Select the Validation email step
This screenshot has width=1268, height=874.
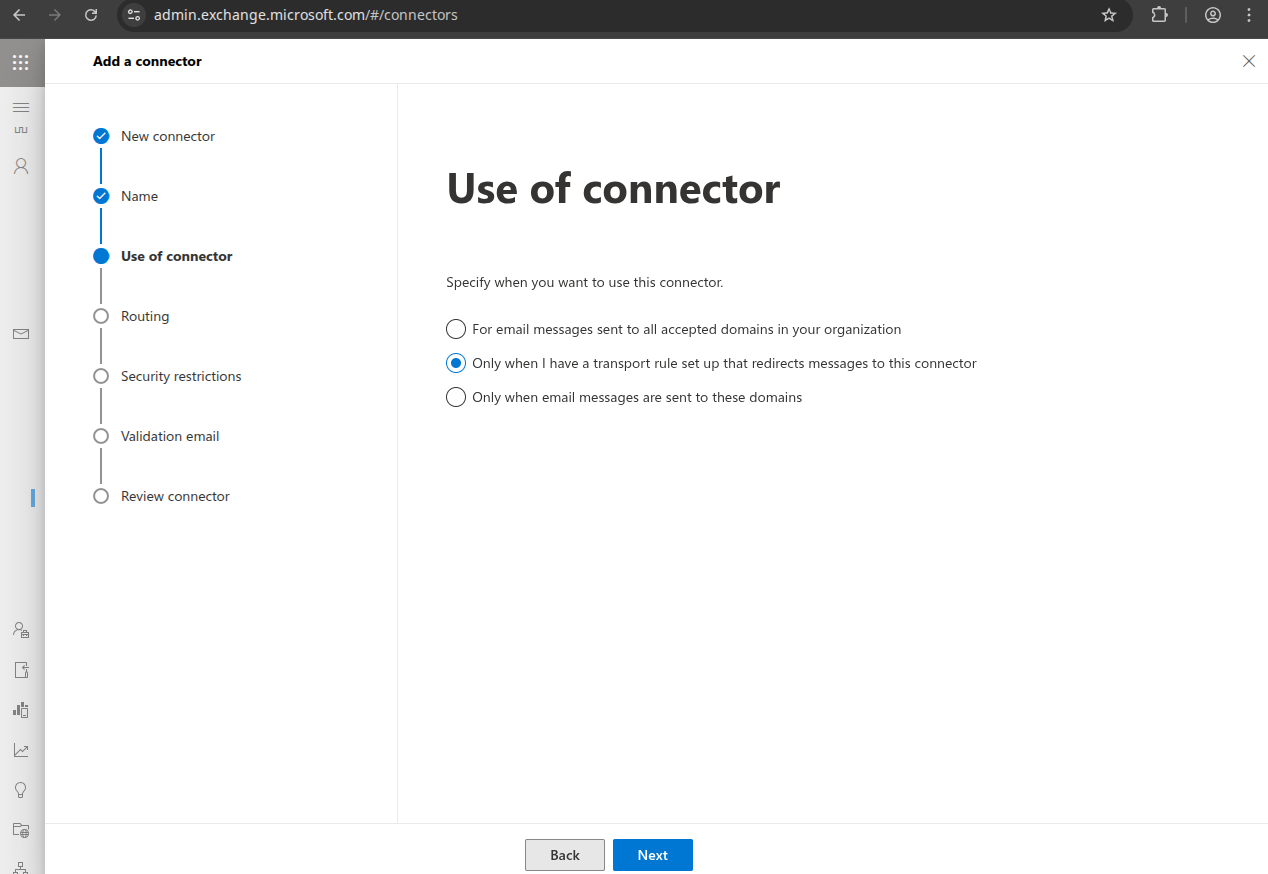(157, 436)
